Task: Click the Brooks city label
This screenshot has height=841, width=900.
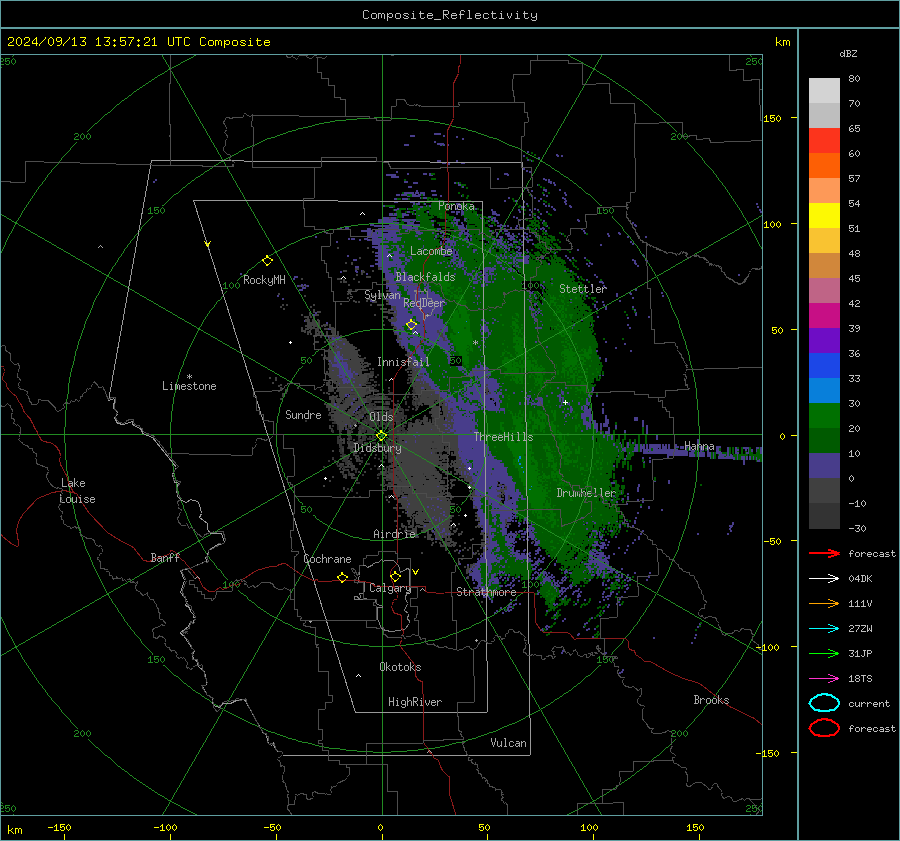Action: (711, 700)
